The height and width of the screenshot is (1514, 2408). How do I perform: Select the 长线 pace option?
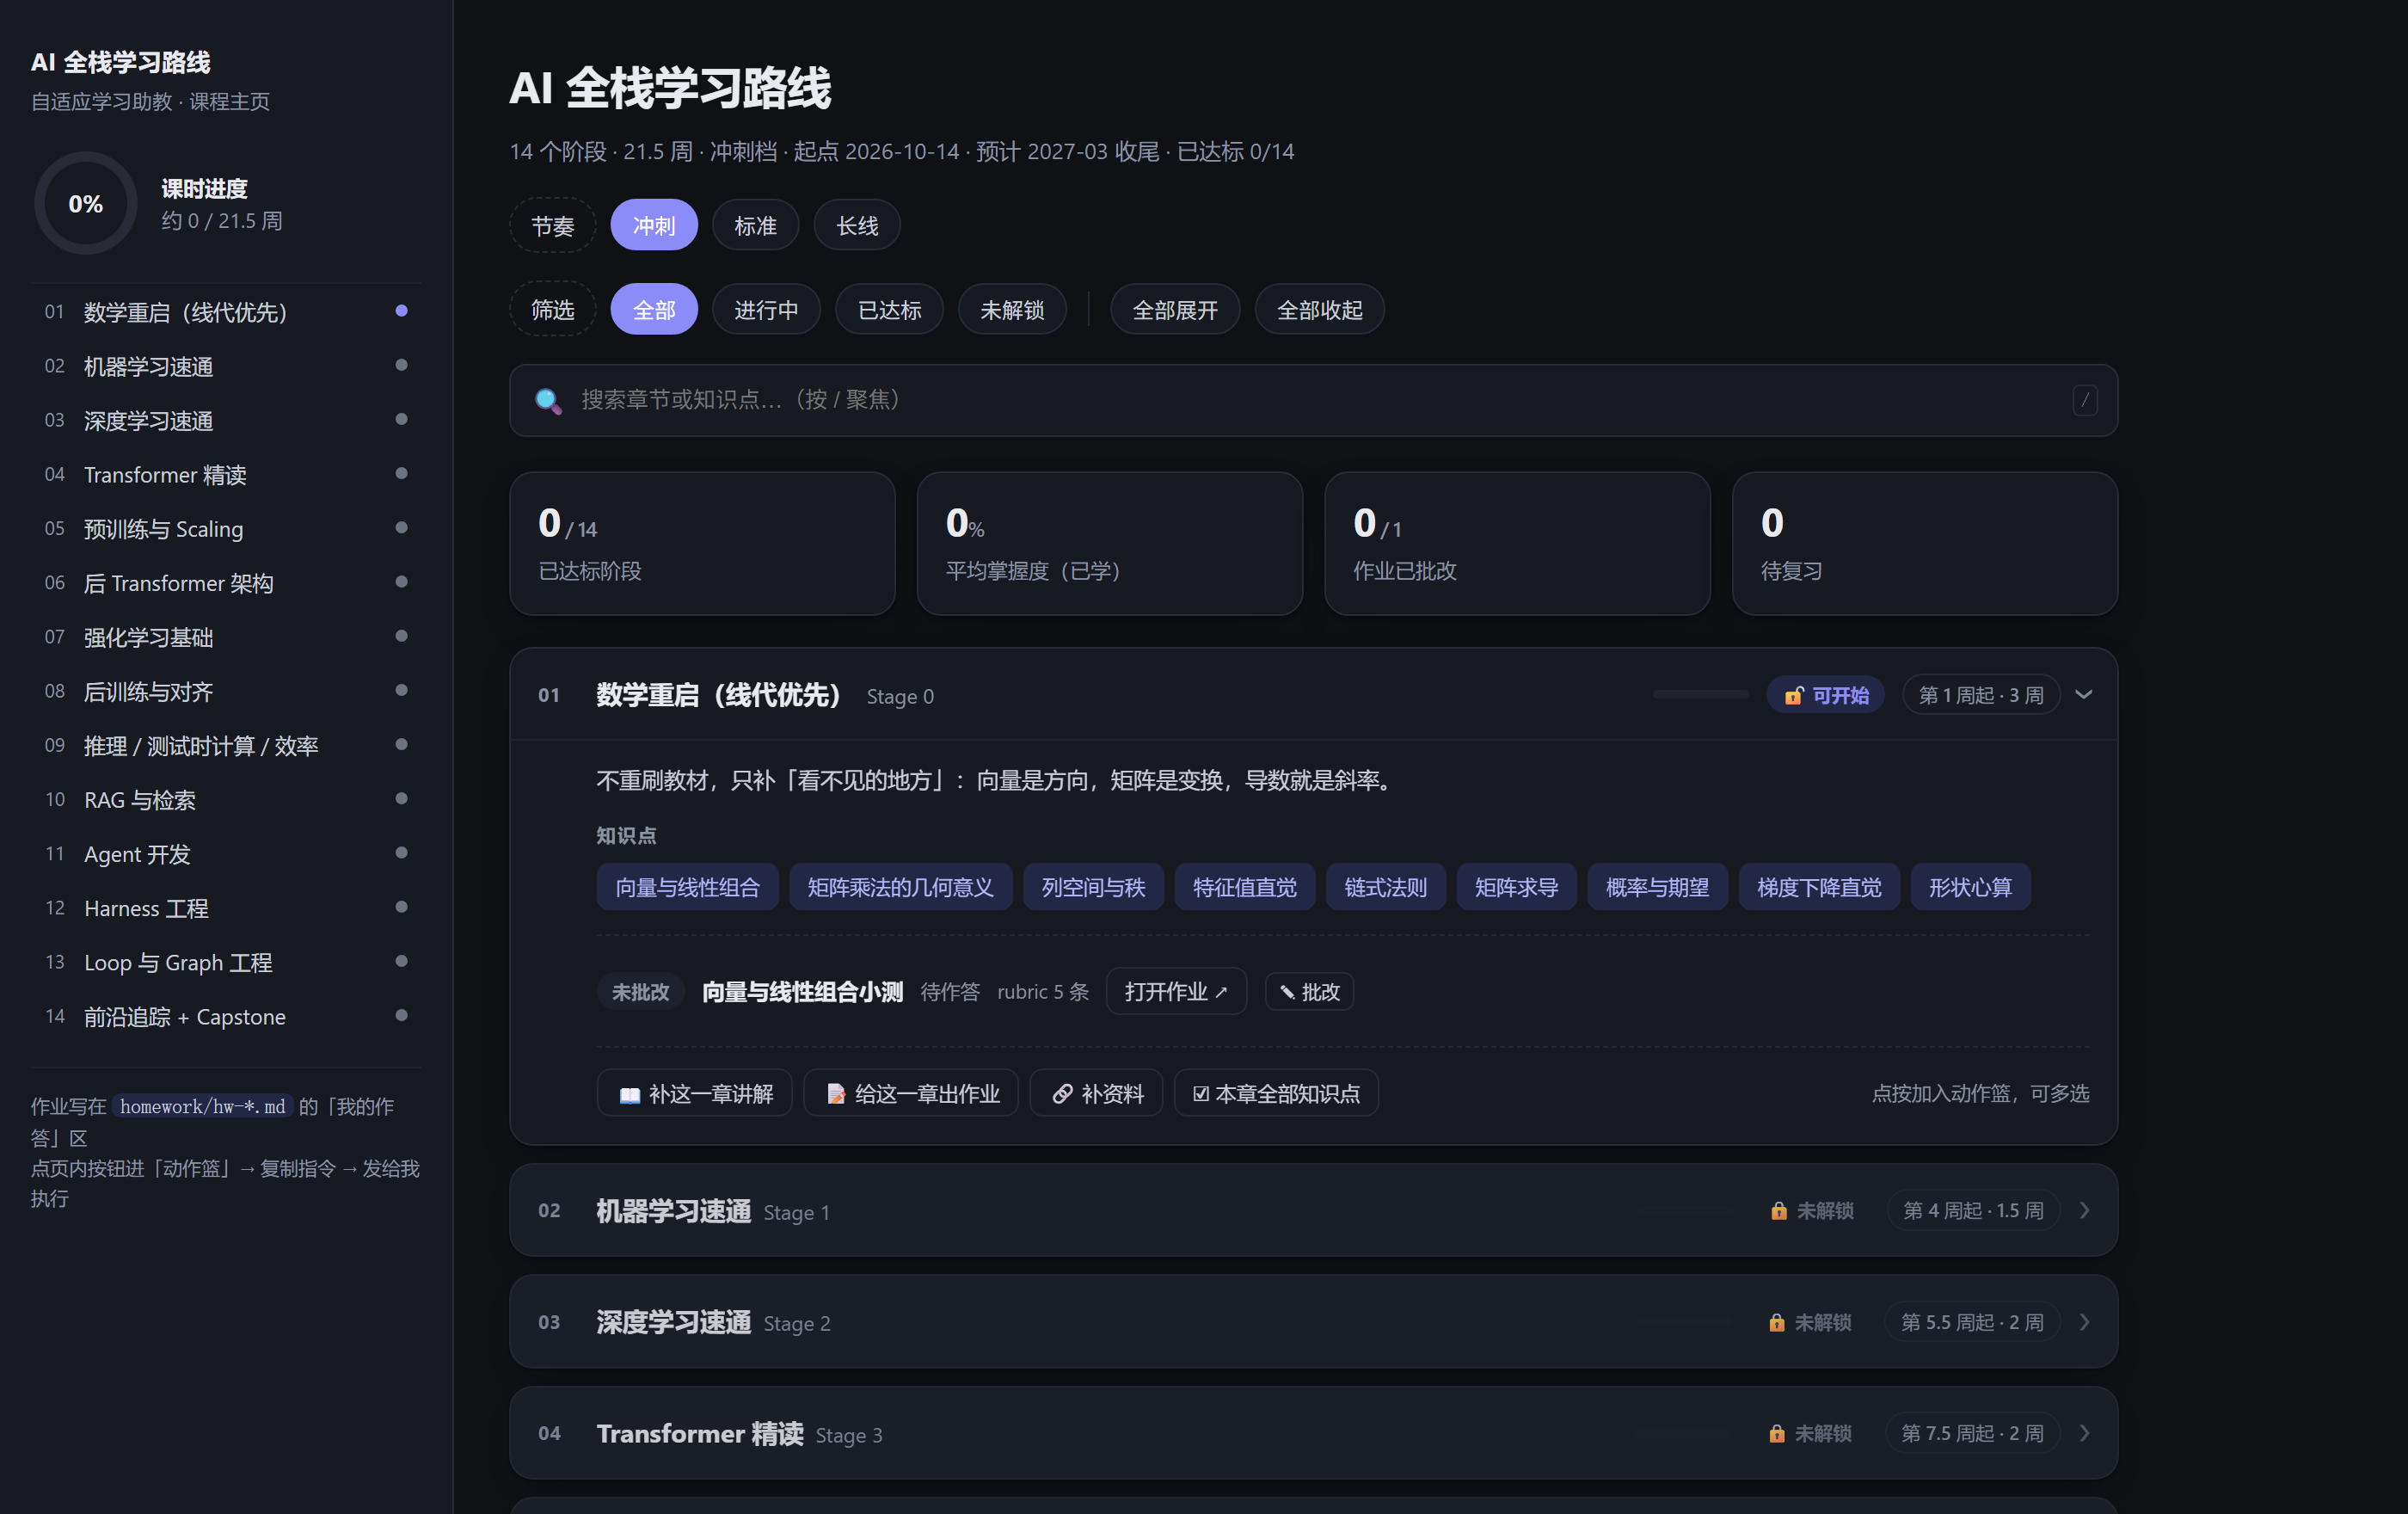pyautogui.click(x=857, y=226)
